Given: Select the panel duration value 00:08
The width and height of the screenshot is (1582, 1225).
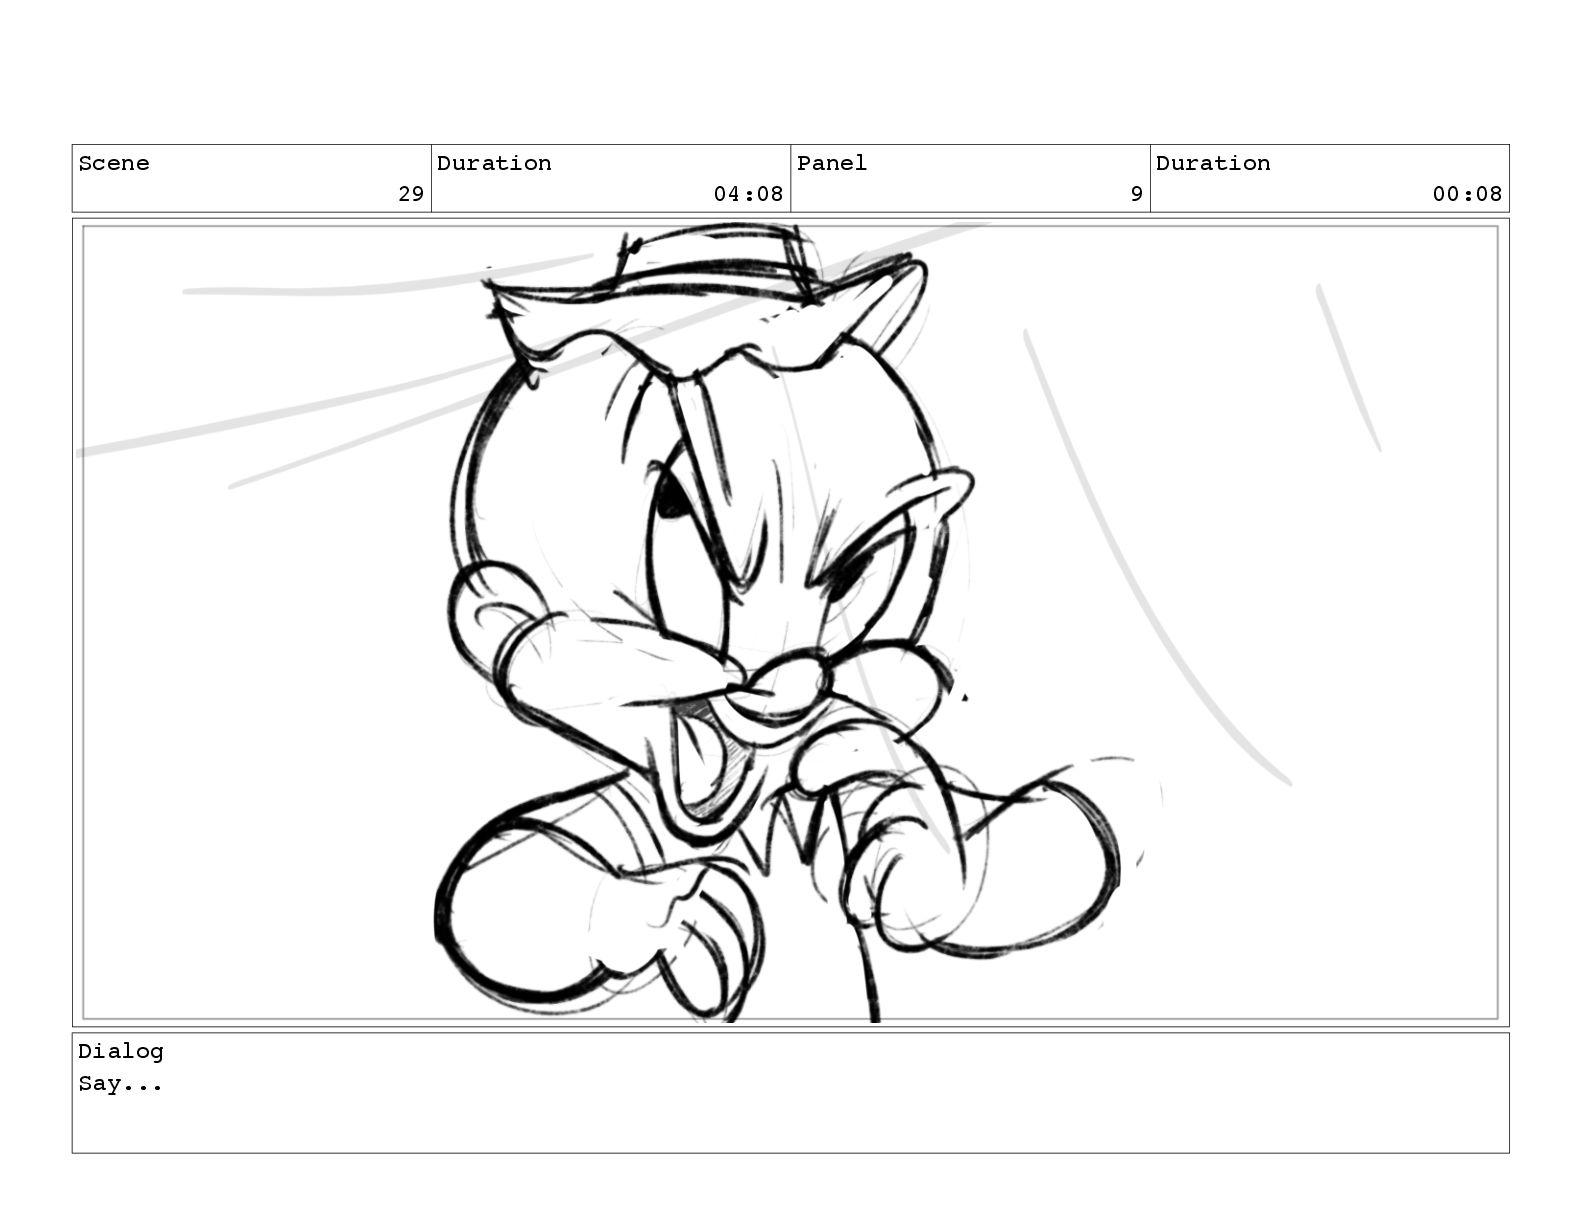Looking at the screenshot, I should click(1467, 194).
